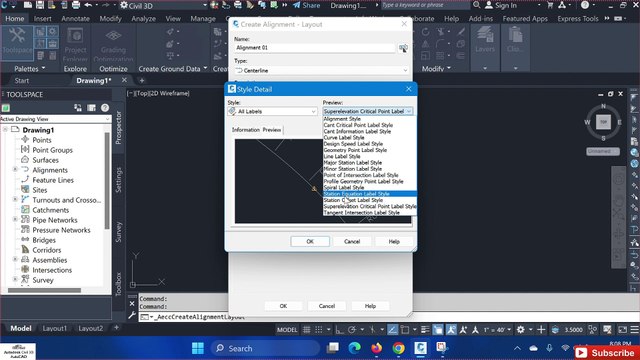Click the Sign In button
Image resolution: width=640 pixels, height=360 pixels.
[x=501, y=5]
